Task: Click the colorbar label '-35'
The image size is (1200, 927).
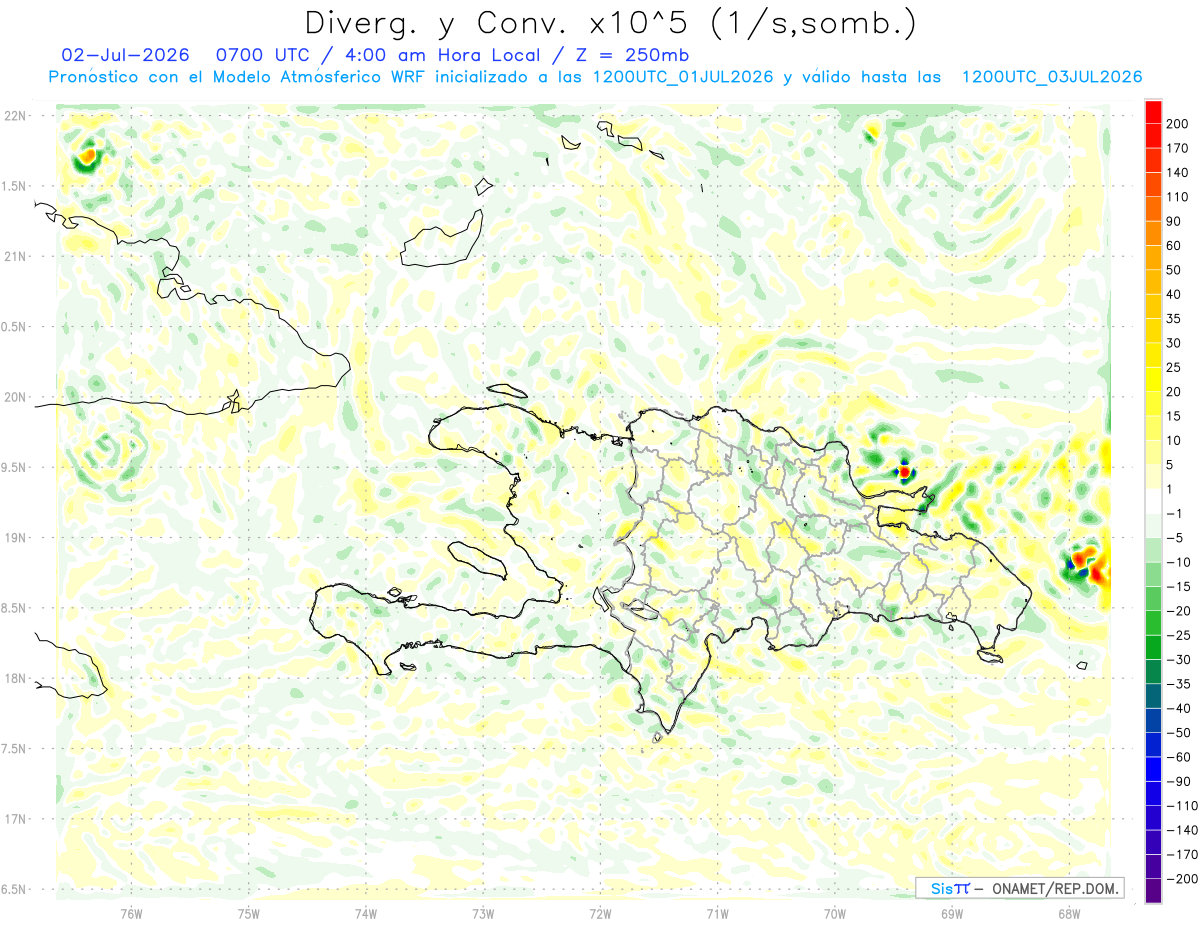Action: 1177,684
